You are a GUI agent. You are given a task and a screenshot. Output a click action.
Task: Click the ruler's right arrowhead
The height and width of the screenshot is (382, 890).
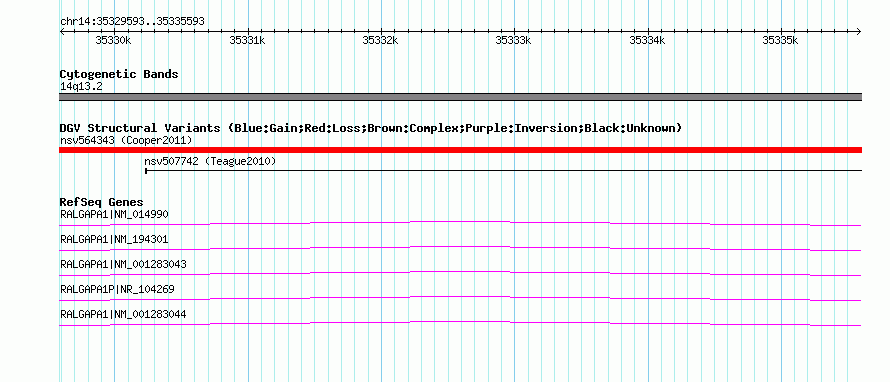859,31
